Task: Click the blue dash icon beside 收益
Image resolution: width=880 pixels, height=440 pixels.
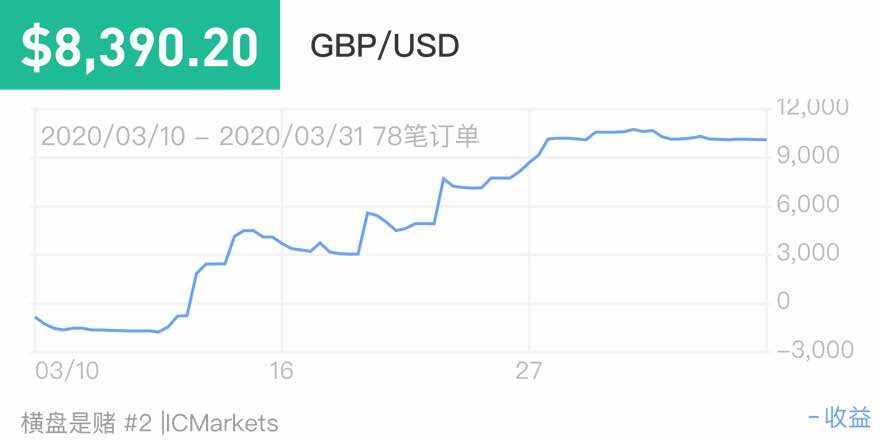Action: (814, 418)
